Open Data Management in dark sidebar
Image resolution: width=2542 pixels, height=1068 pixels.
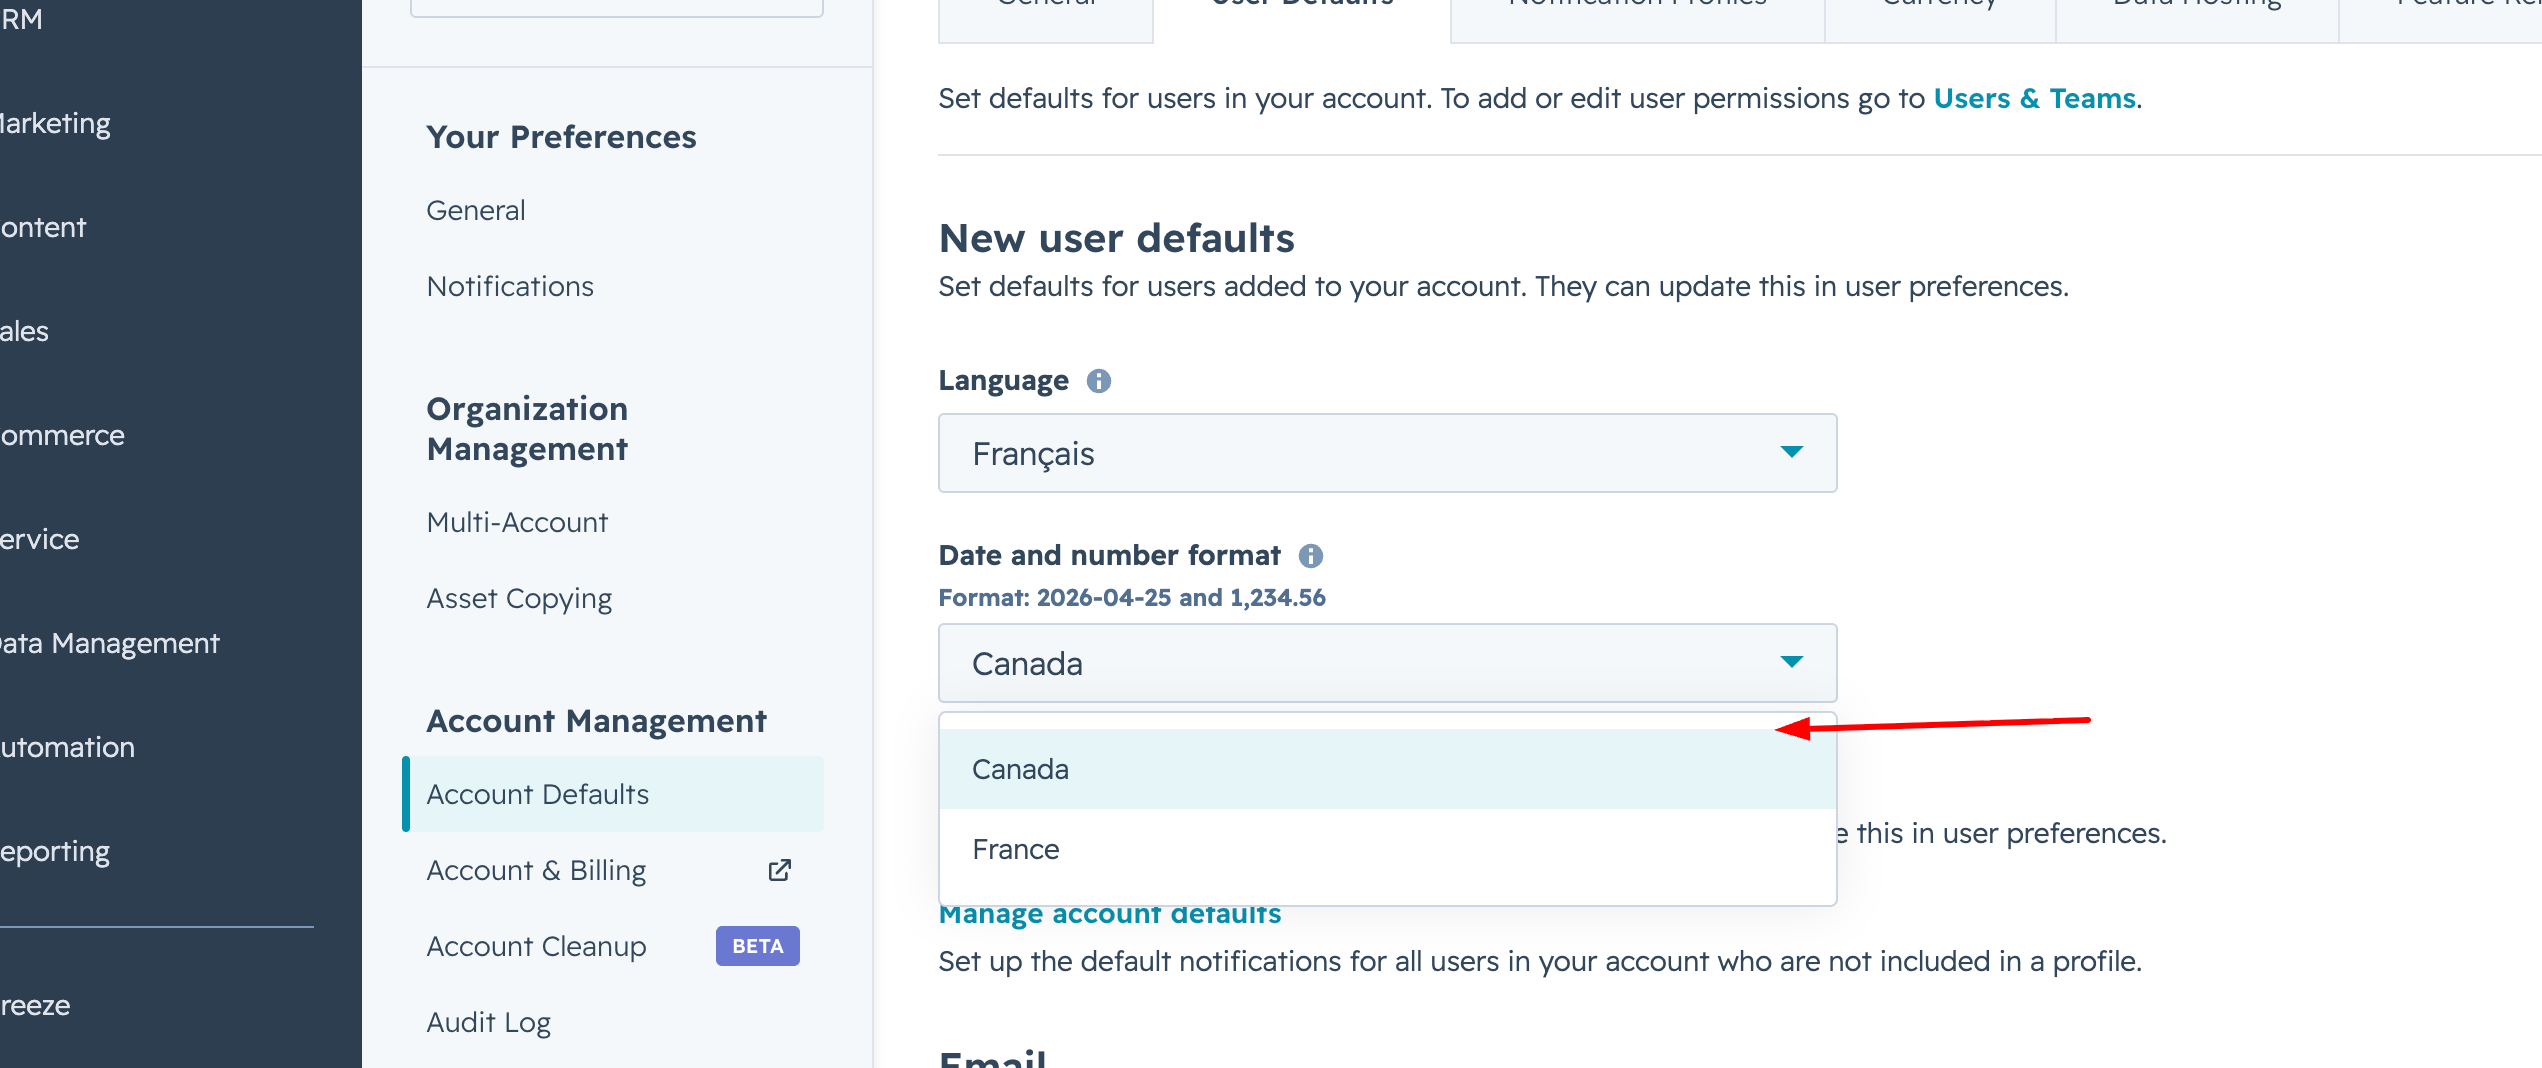[x=110, y=643]
